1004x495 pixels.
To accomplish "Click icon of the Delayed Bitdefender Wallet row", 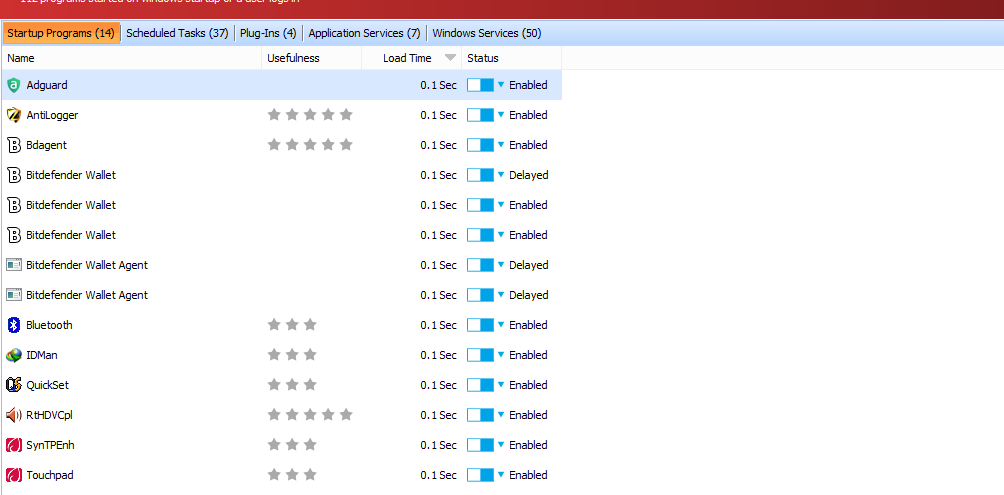I will point(13,175).
